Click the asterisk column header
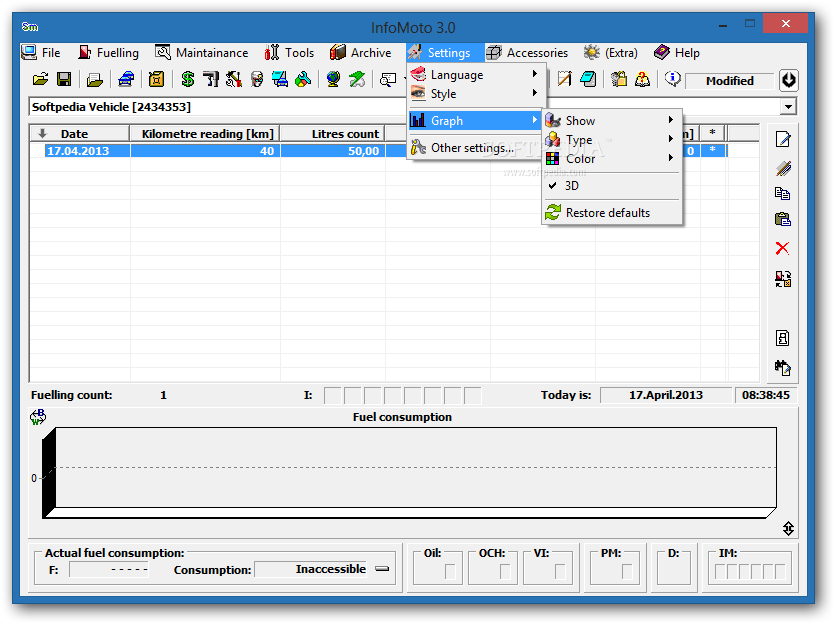 [x=712, y=133]
